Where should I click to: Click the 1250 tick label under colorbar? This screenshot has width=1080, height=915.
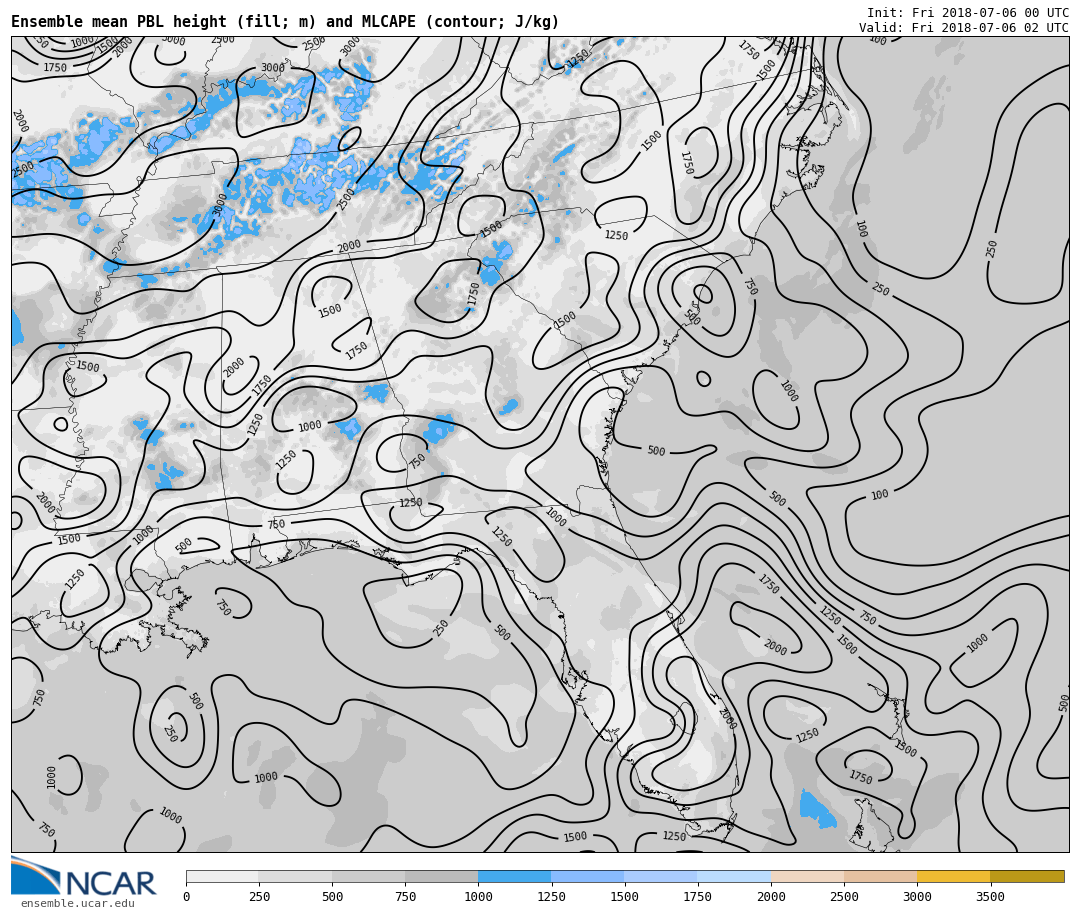(551, 897)
